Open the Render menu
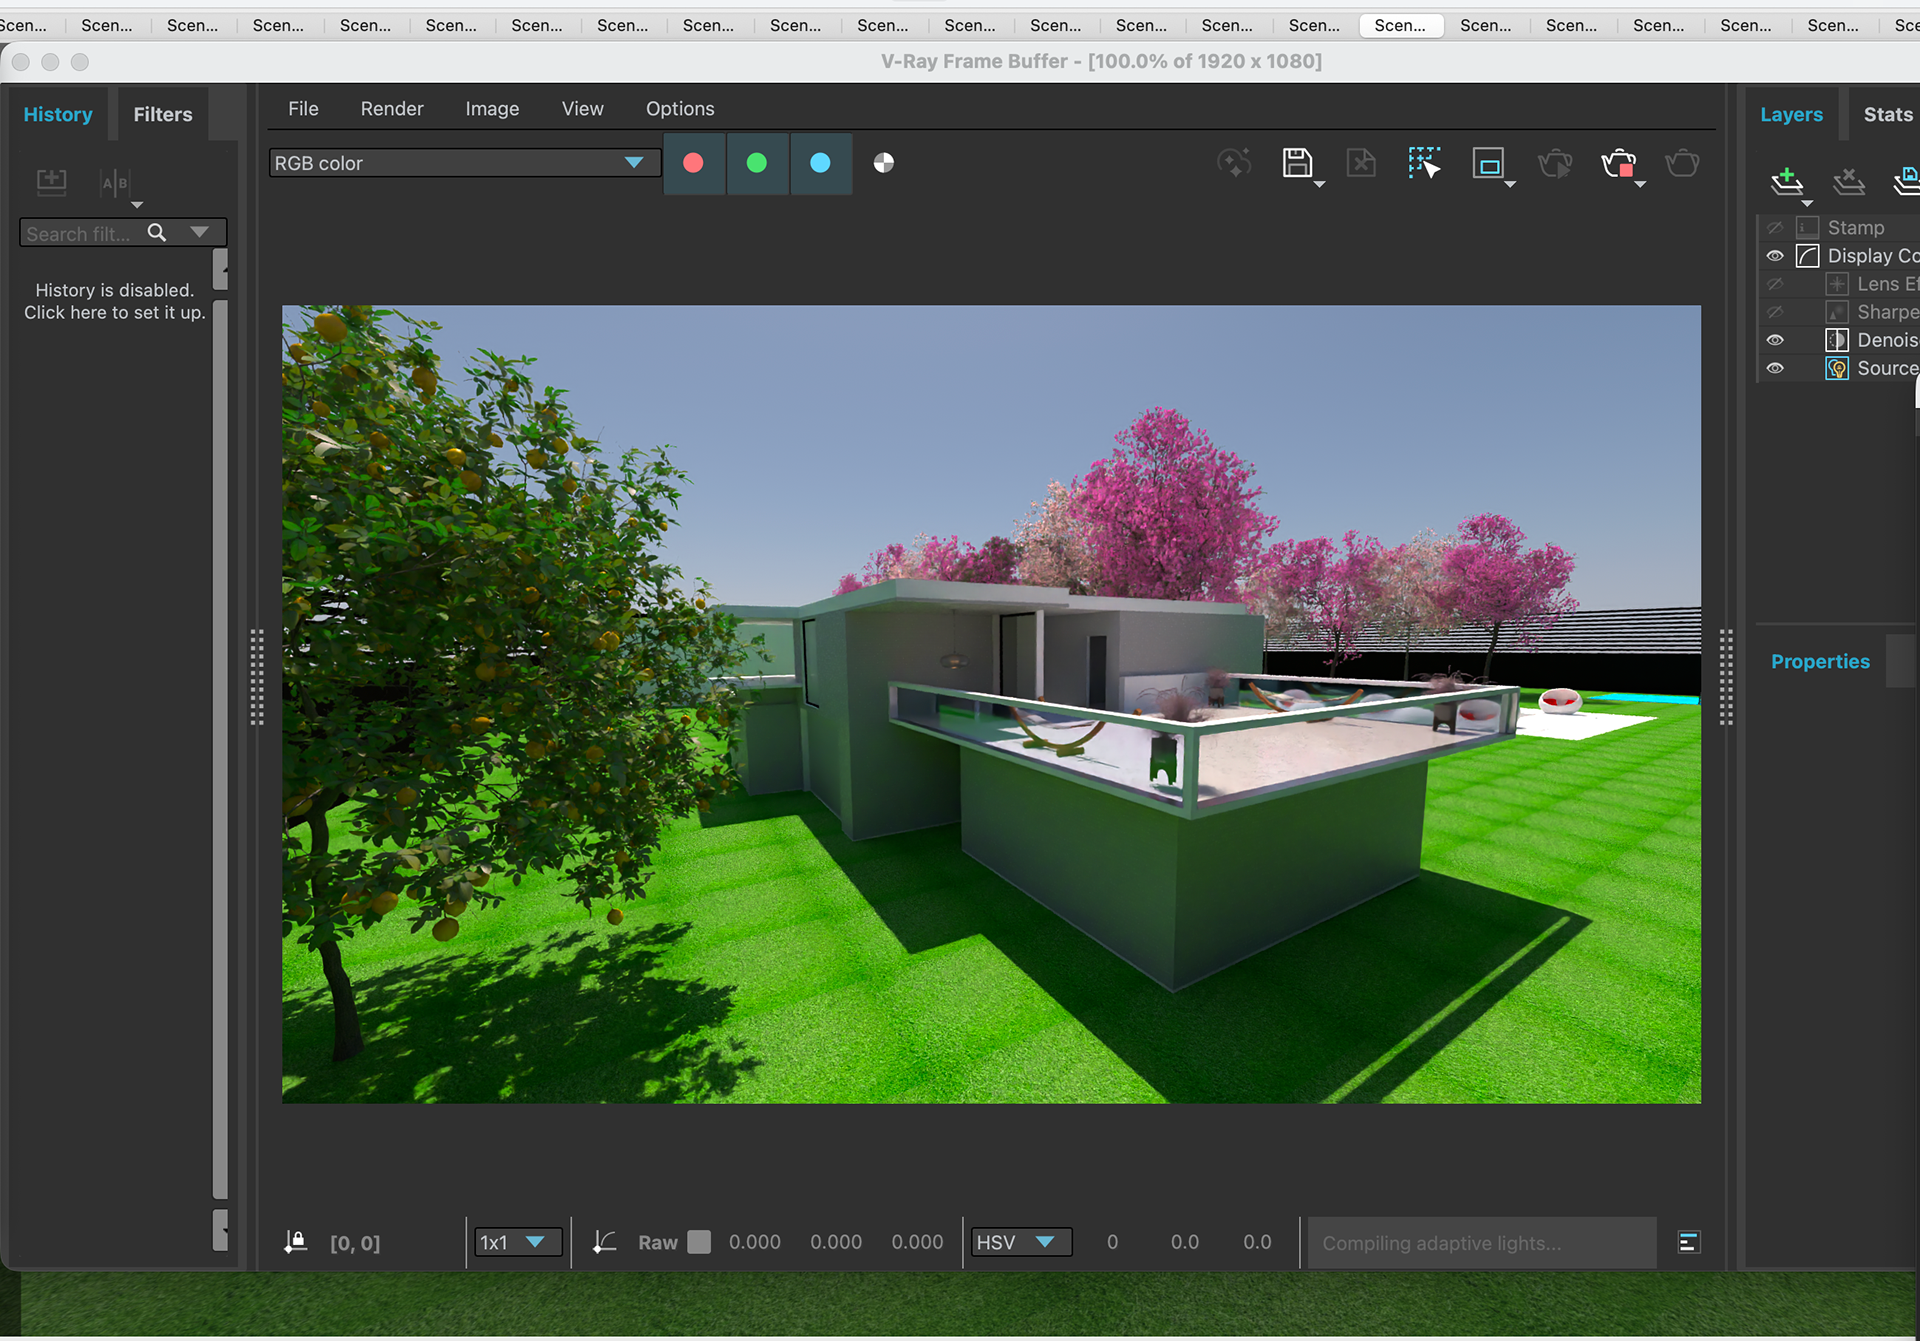 click(391, 109)
